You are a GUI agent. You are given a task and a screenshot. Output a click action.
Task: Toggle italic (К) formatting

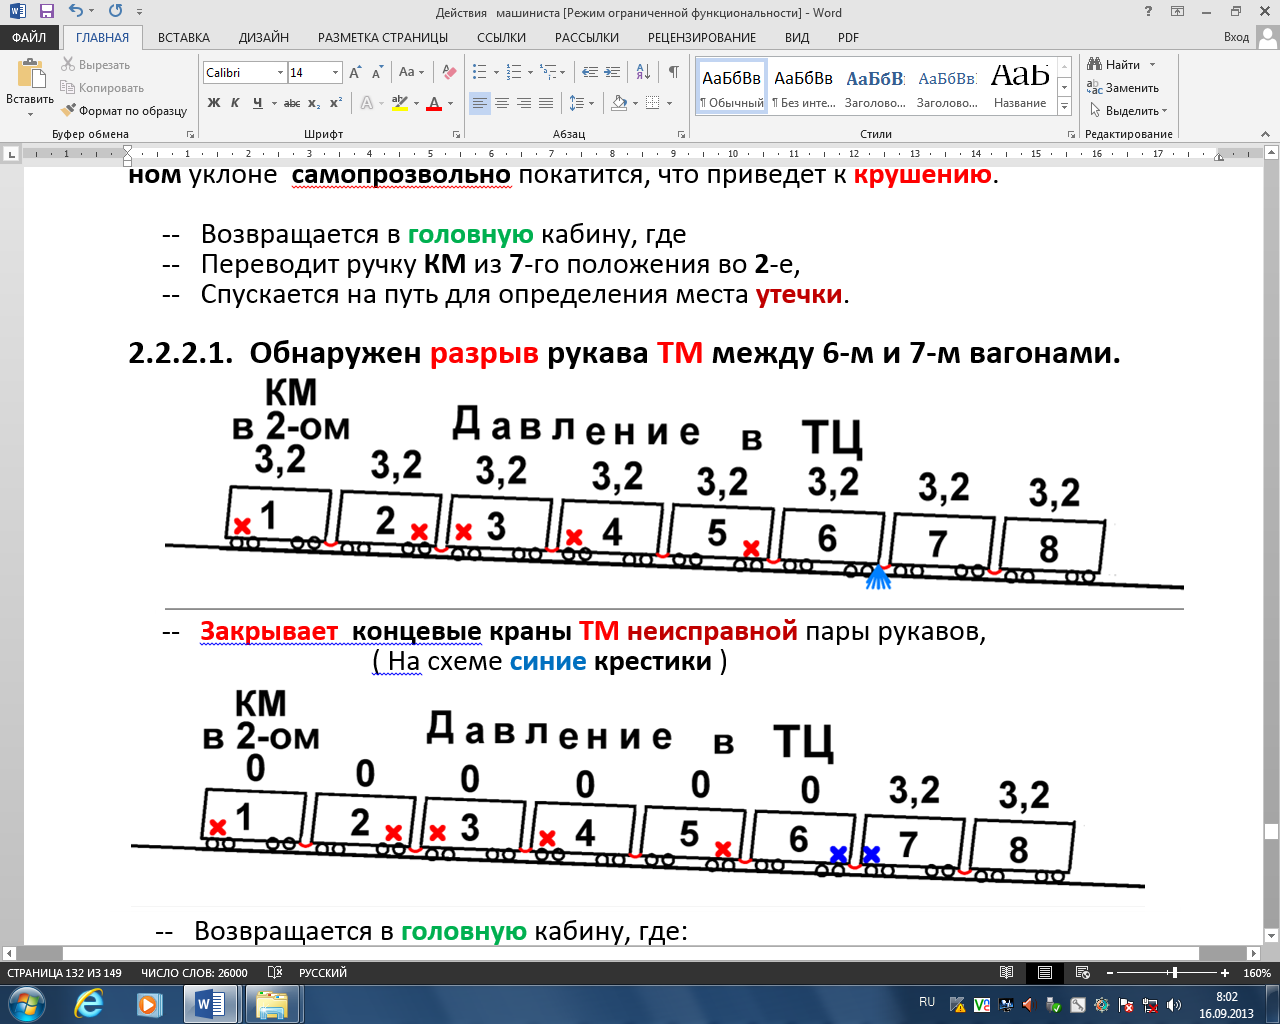pos(235,103)
